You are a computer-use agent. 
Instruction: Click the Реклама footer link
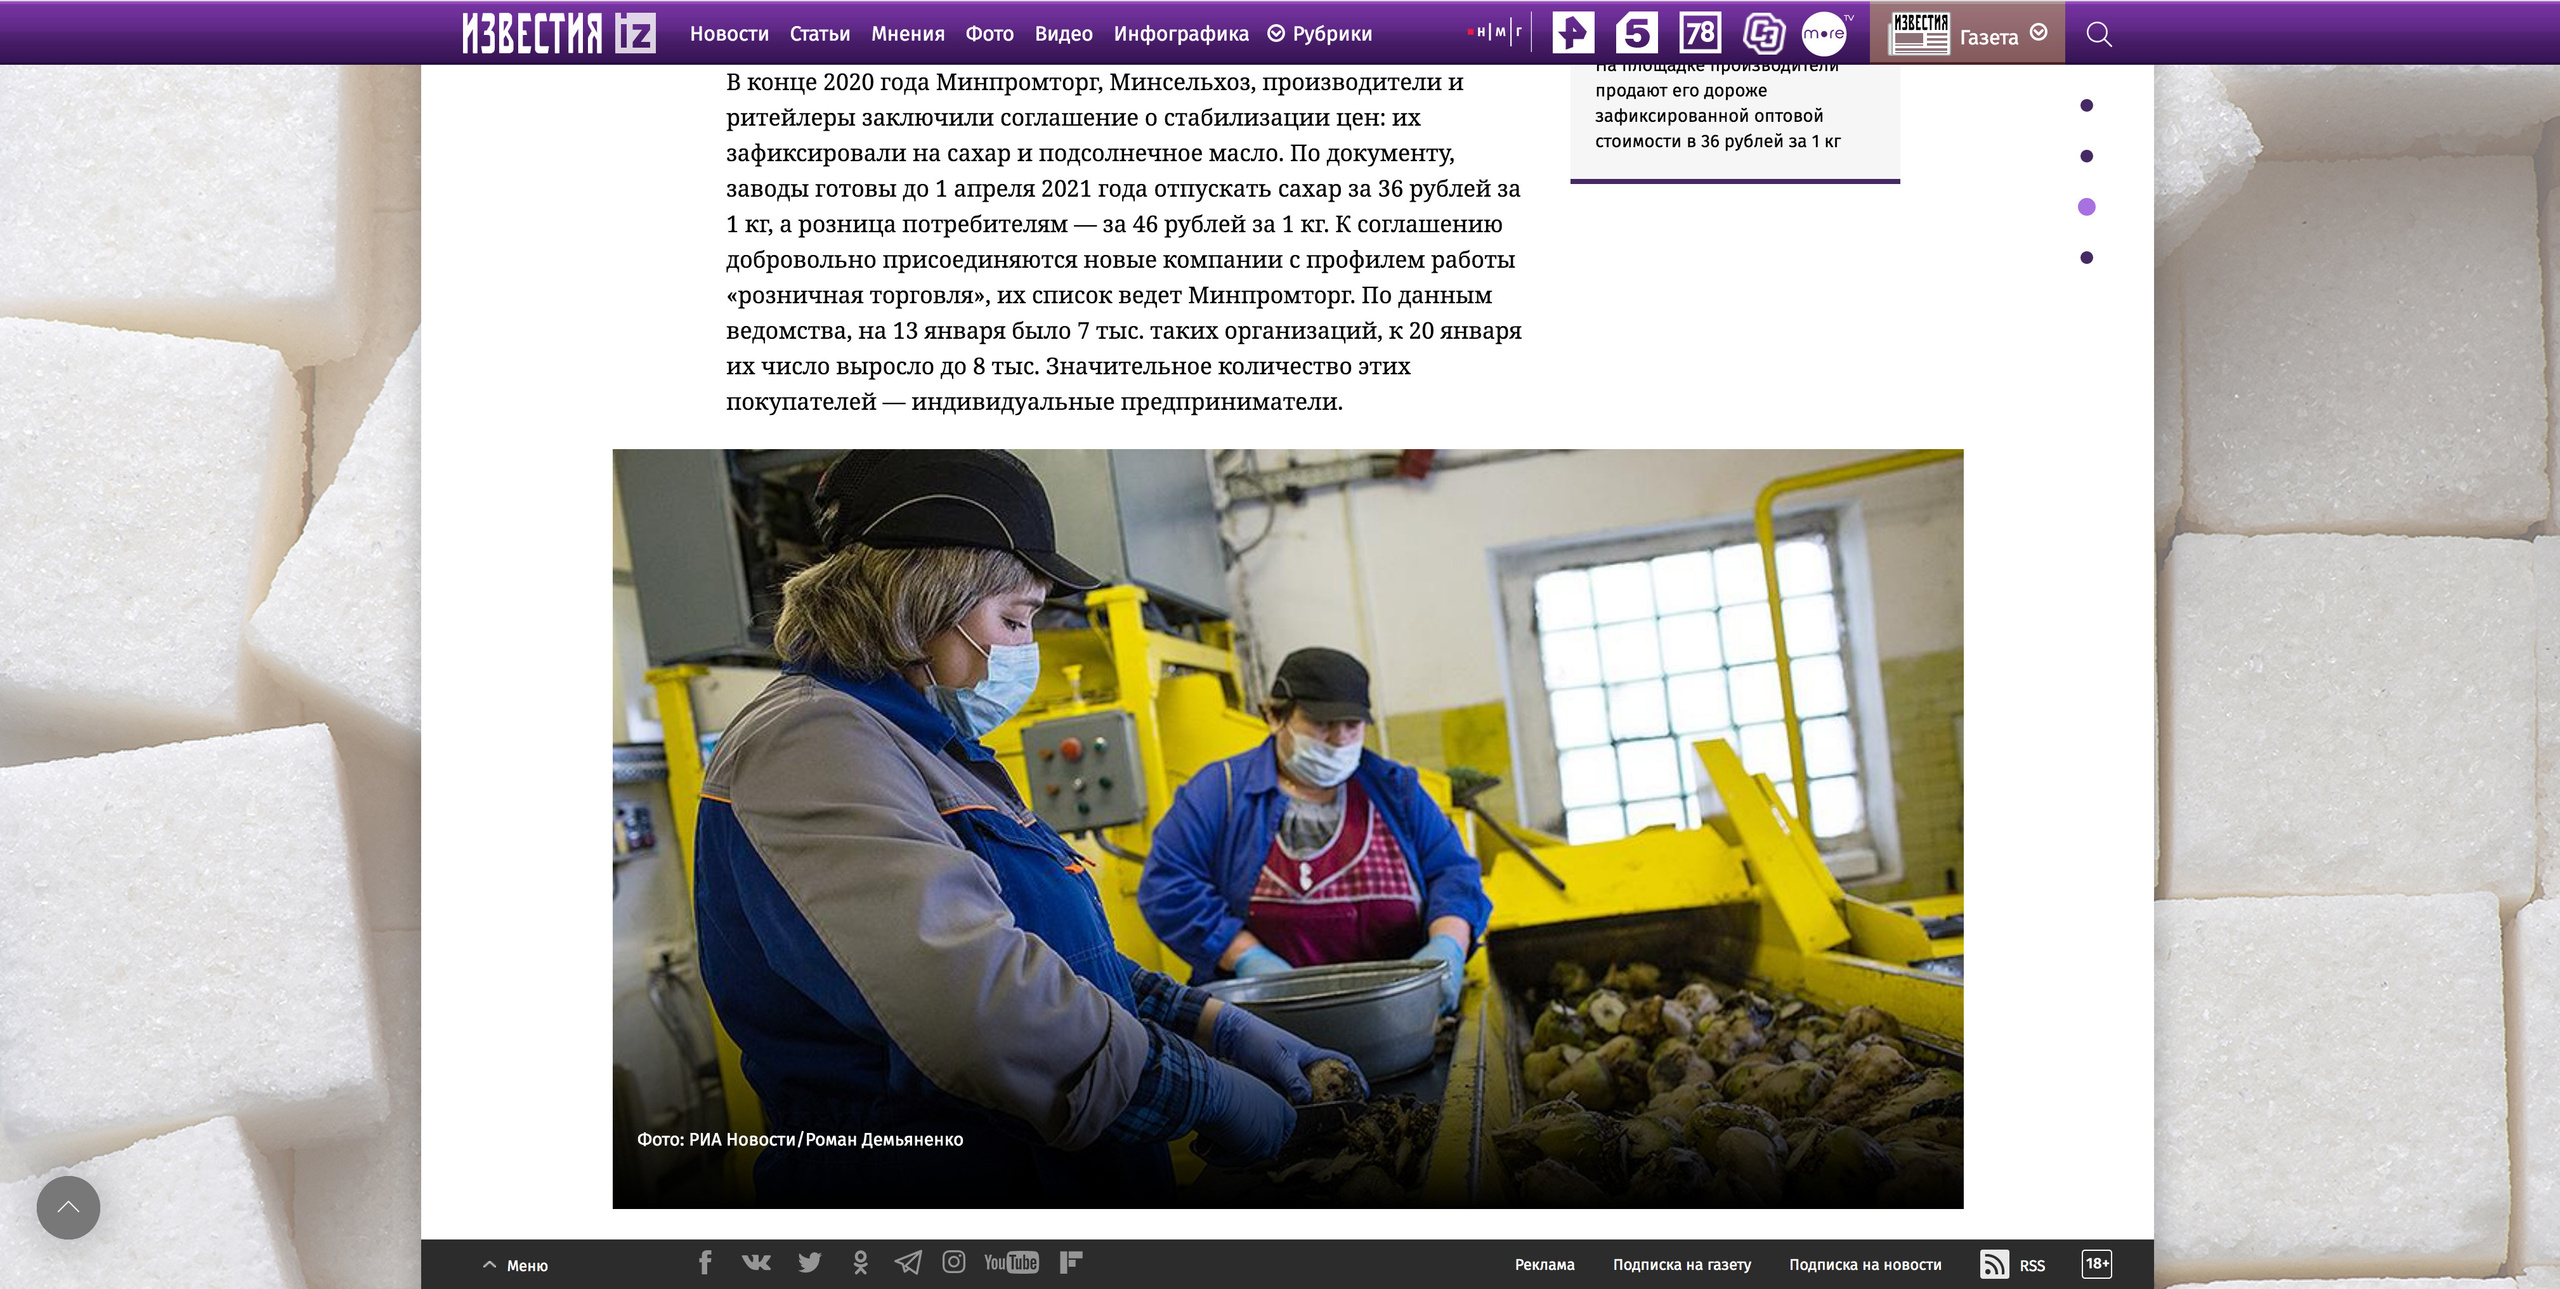[x=1544, y=1265]
